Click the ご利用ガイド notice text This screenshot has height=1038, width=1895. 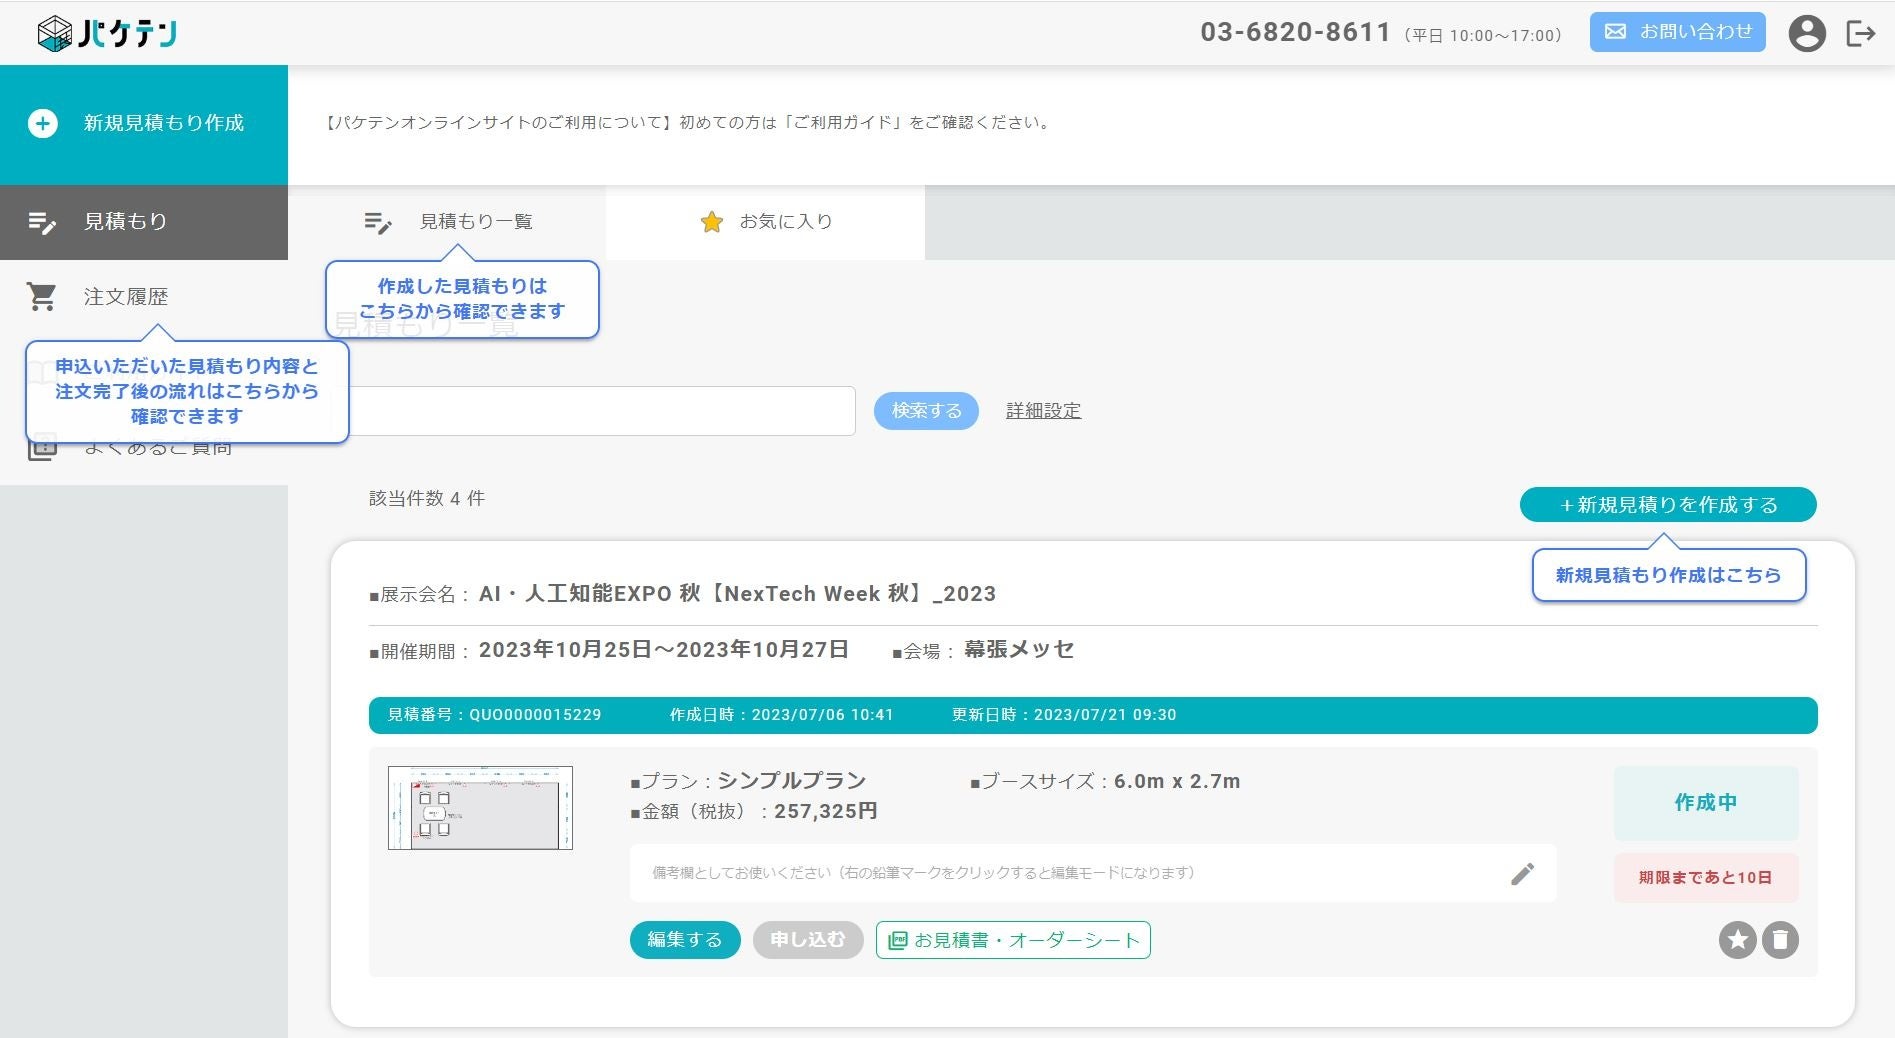click(687, 123)
